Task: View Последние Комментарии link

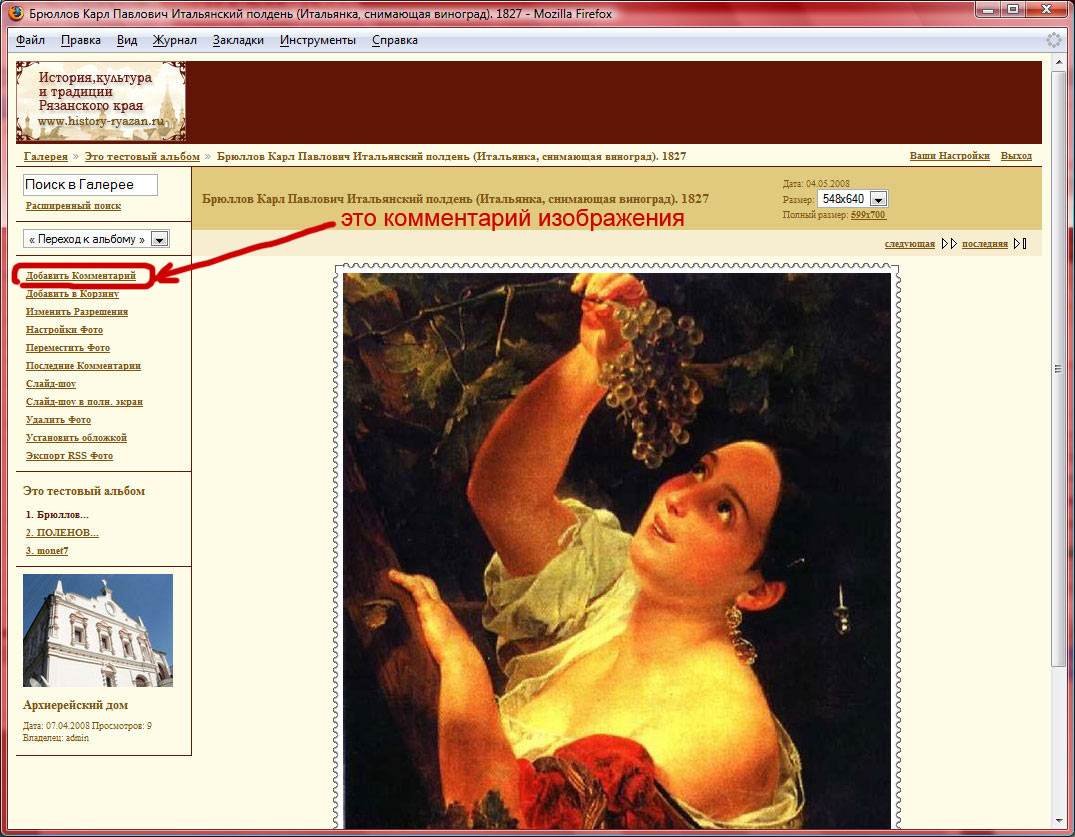Action: pyautogui.click(x=83, y=365)
